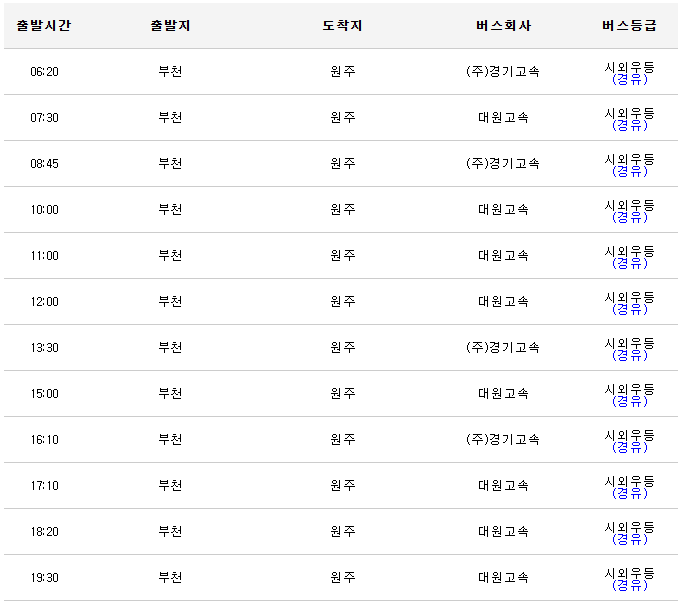Open the (경유) link in 12:00 row
The image size is (678, 603).
tap(630, 309)
